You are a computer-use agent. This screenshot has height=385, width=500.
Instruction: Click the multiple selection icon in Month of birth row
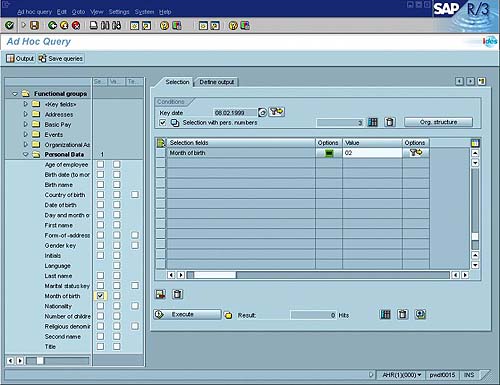[416, 153]
